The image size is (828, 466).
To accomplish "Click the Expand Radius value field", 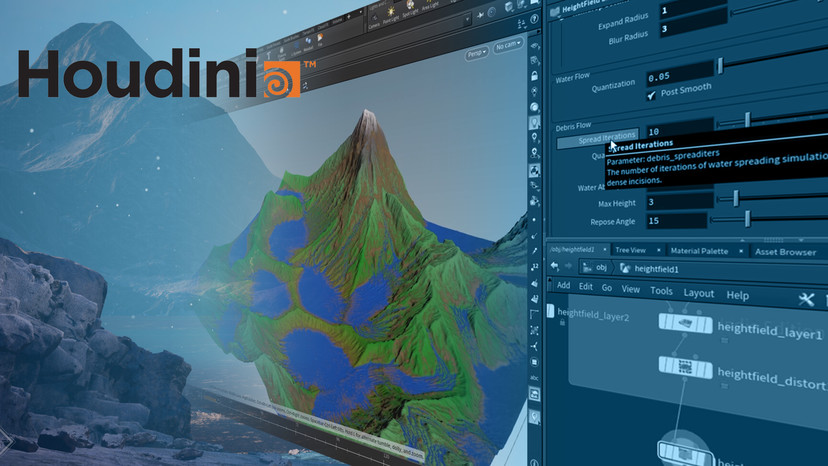I will pos(693,7).
